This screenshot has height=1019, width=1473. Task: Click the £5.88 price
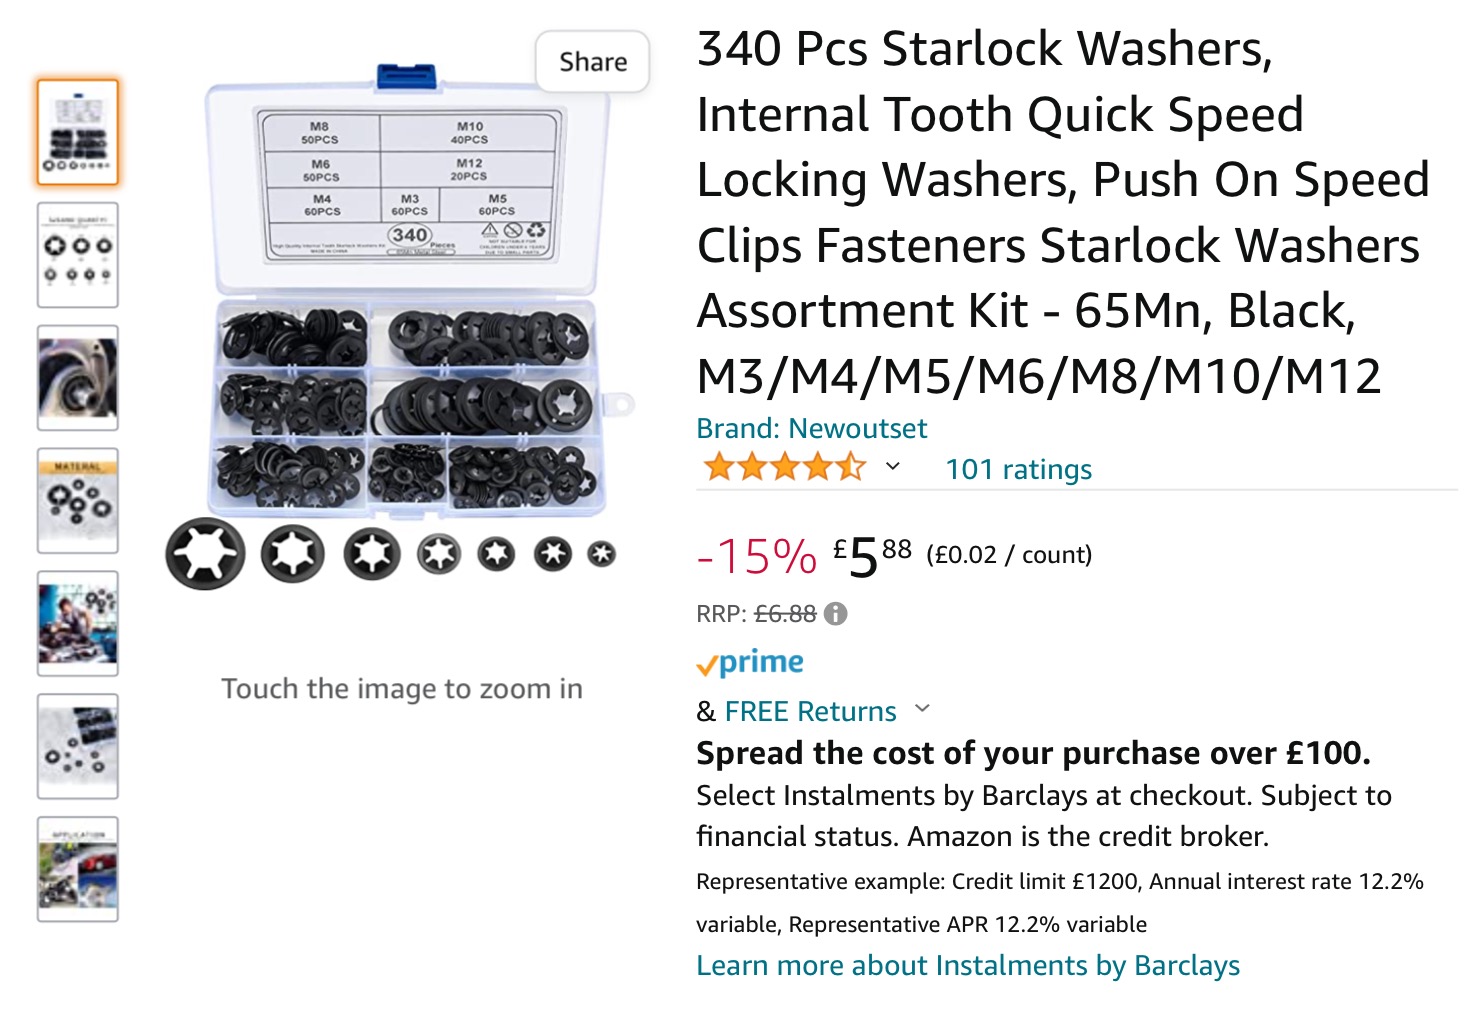[872, 555]
